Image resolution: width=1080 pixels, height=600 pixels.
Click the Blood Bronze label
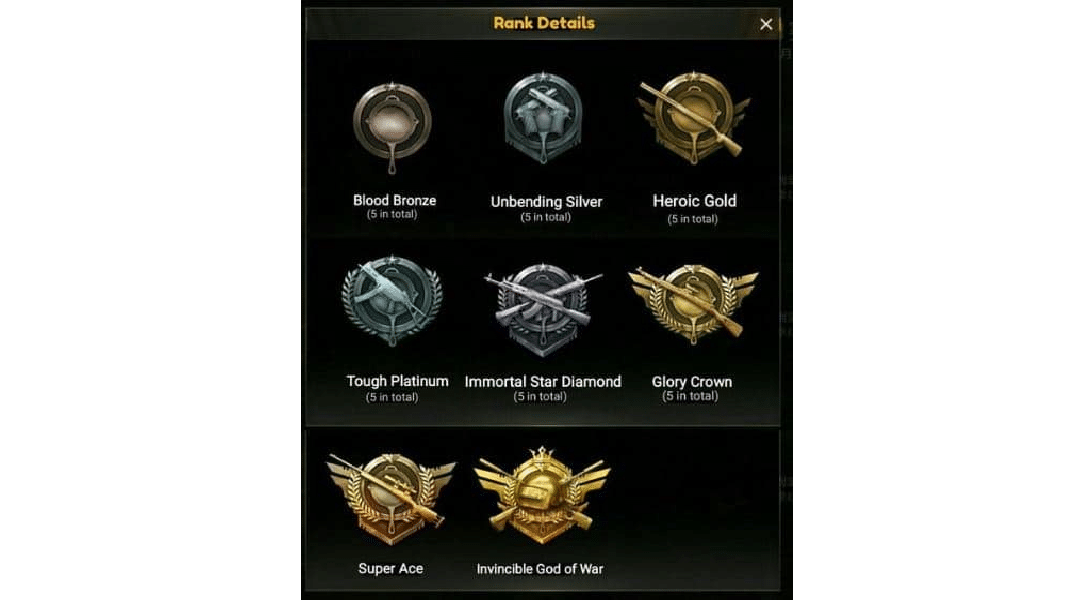[x=395, y=200]
